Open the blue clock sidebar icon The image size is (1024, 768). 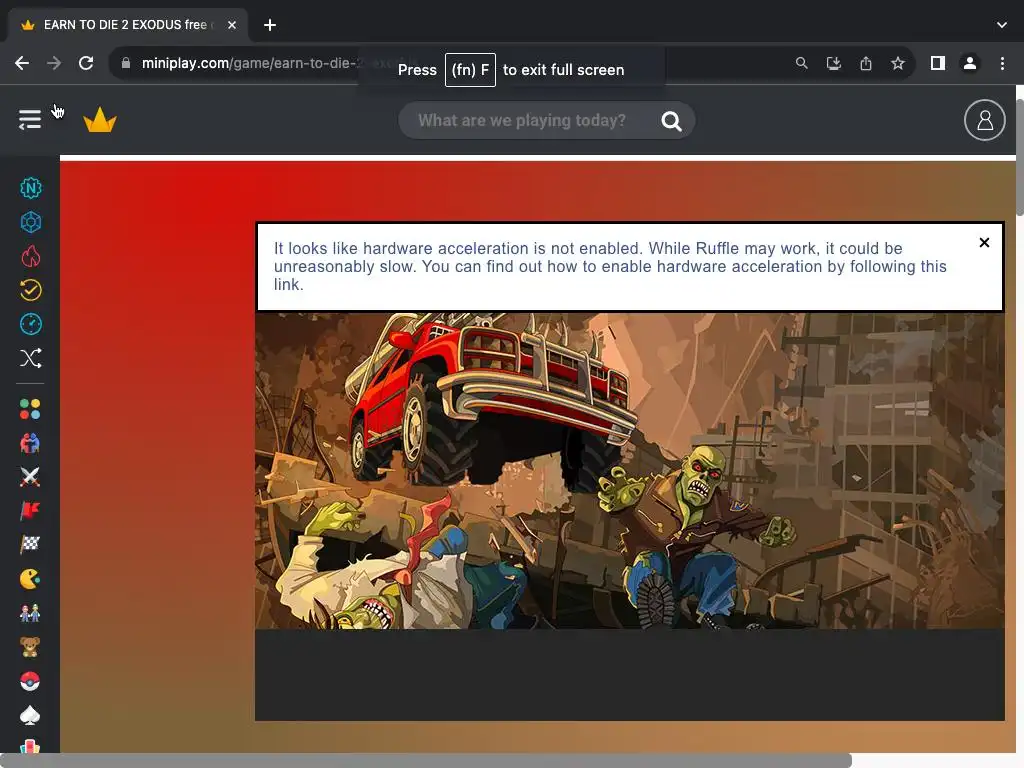coord(31,324)
